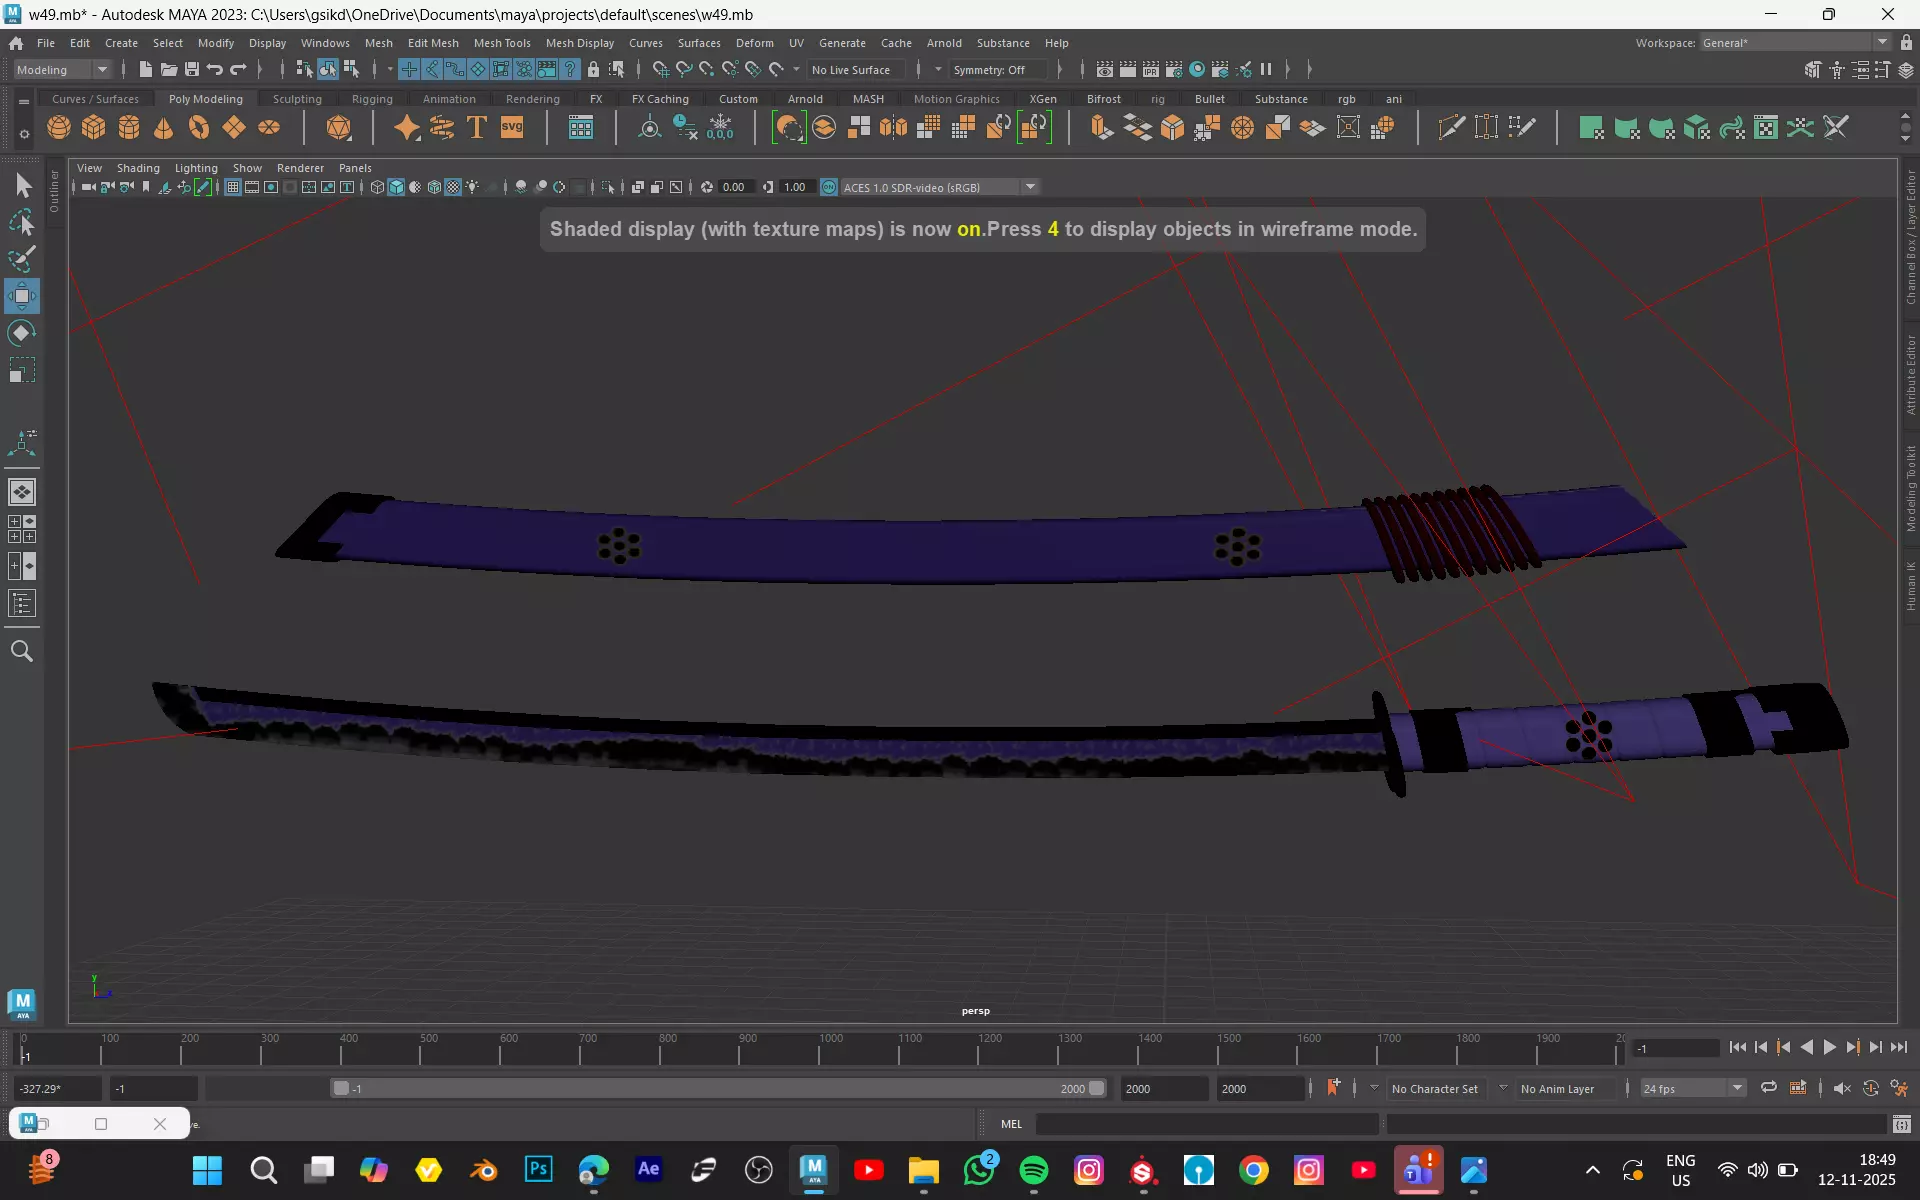Create a polygon cylinder from the shelf
Image resolution: width=1920 pixels, height=1200 pixels.
(129, 128)
